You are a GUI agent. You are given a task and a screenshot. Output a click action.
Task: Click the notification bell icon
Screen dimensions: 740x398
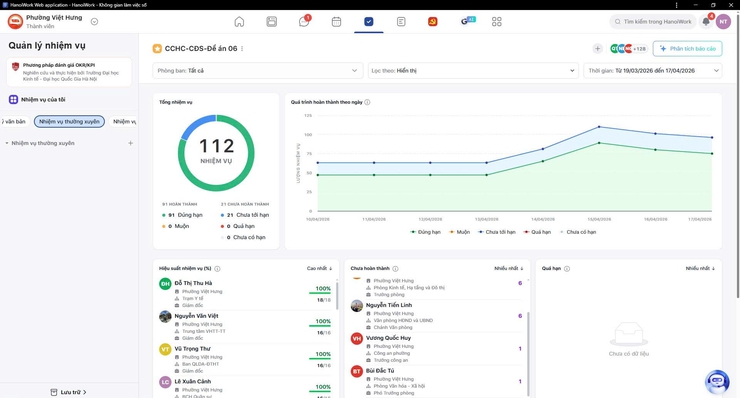coord(706,21)
